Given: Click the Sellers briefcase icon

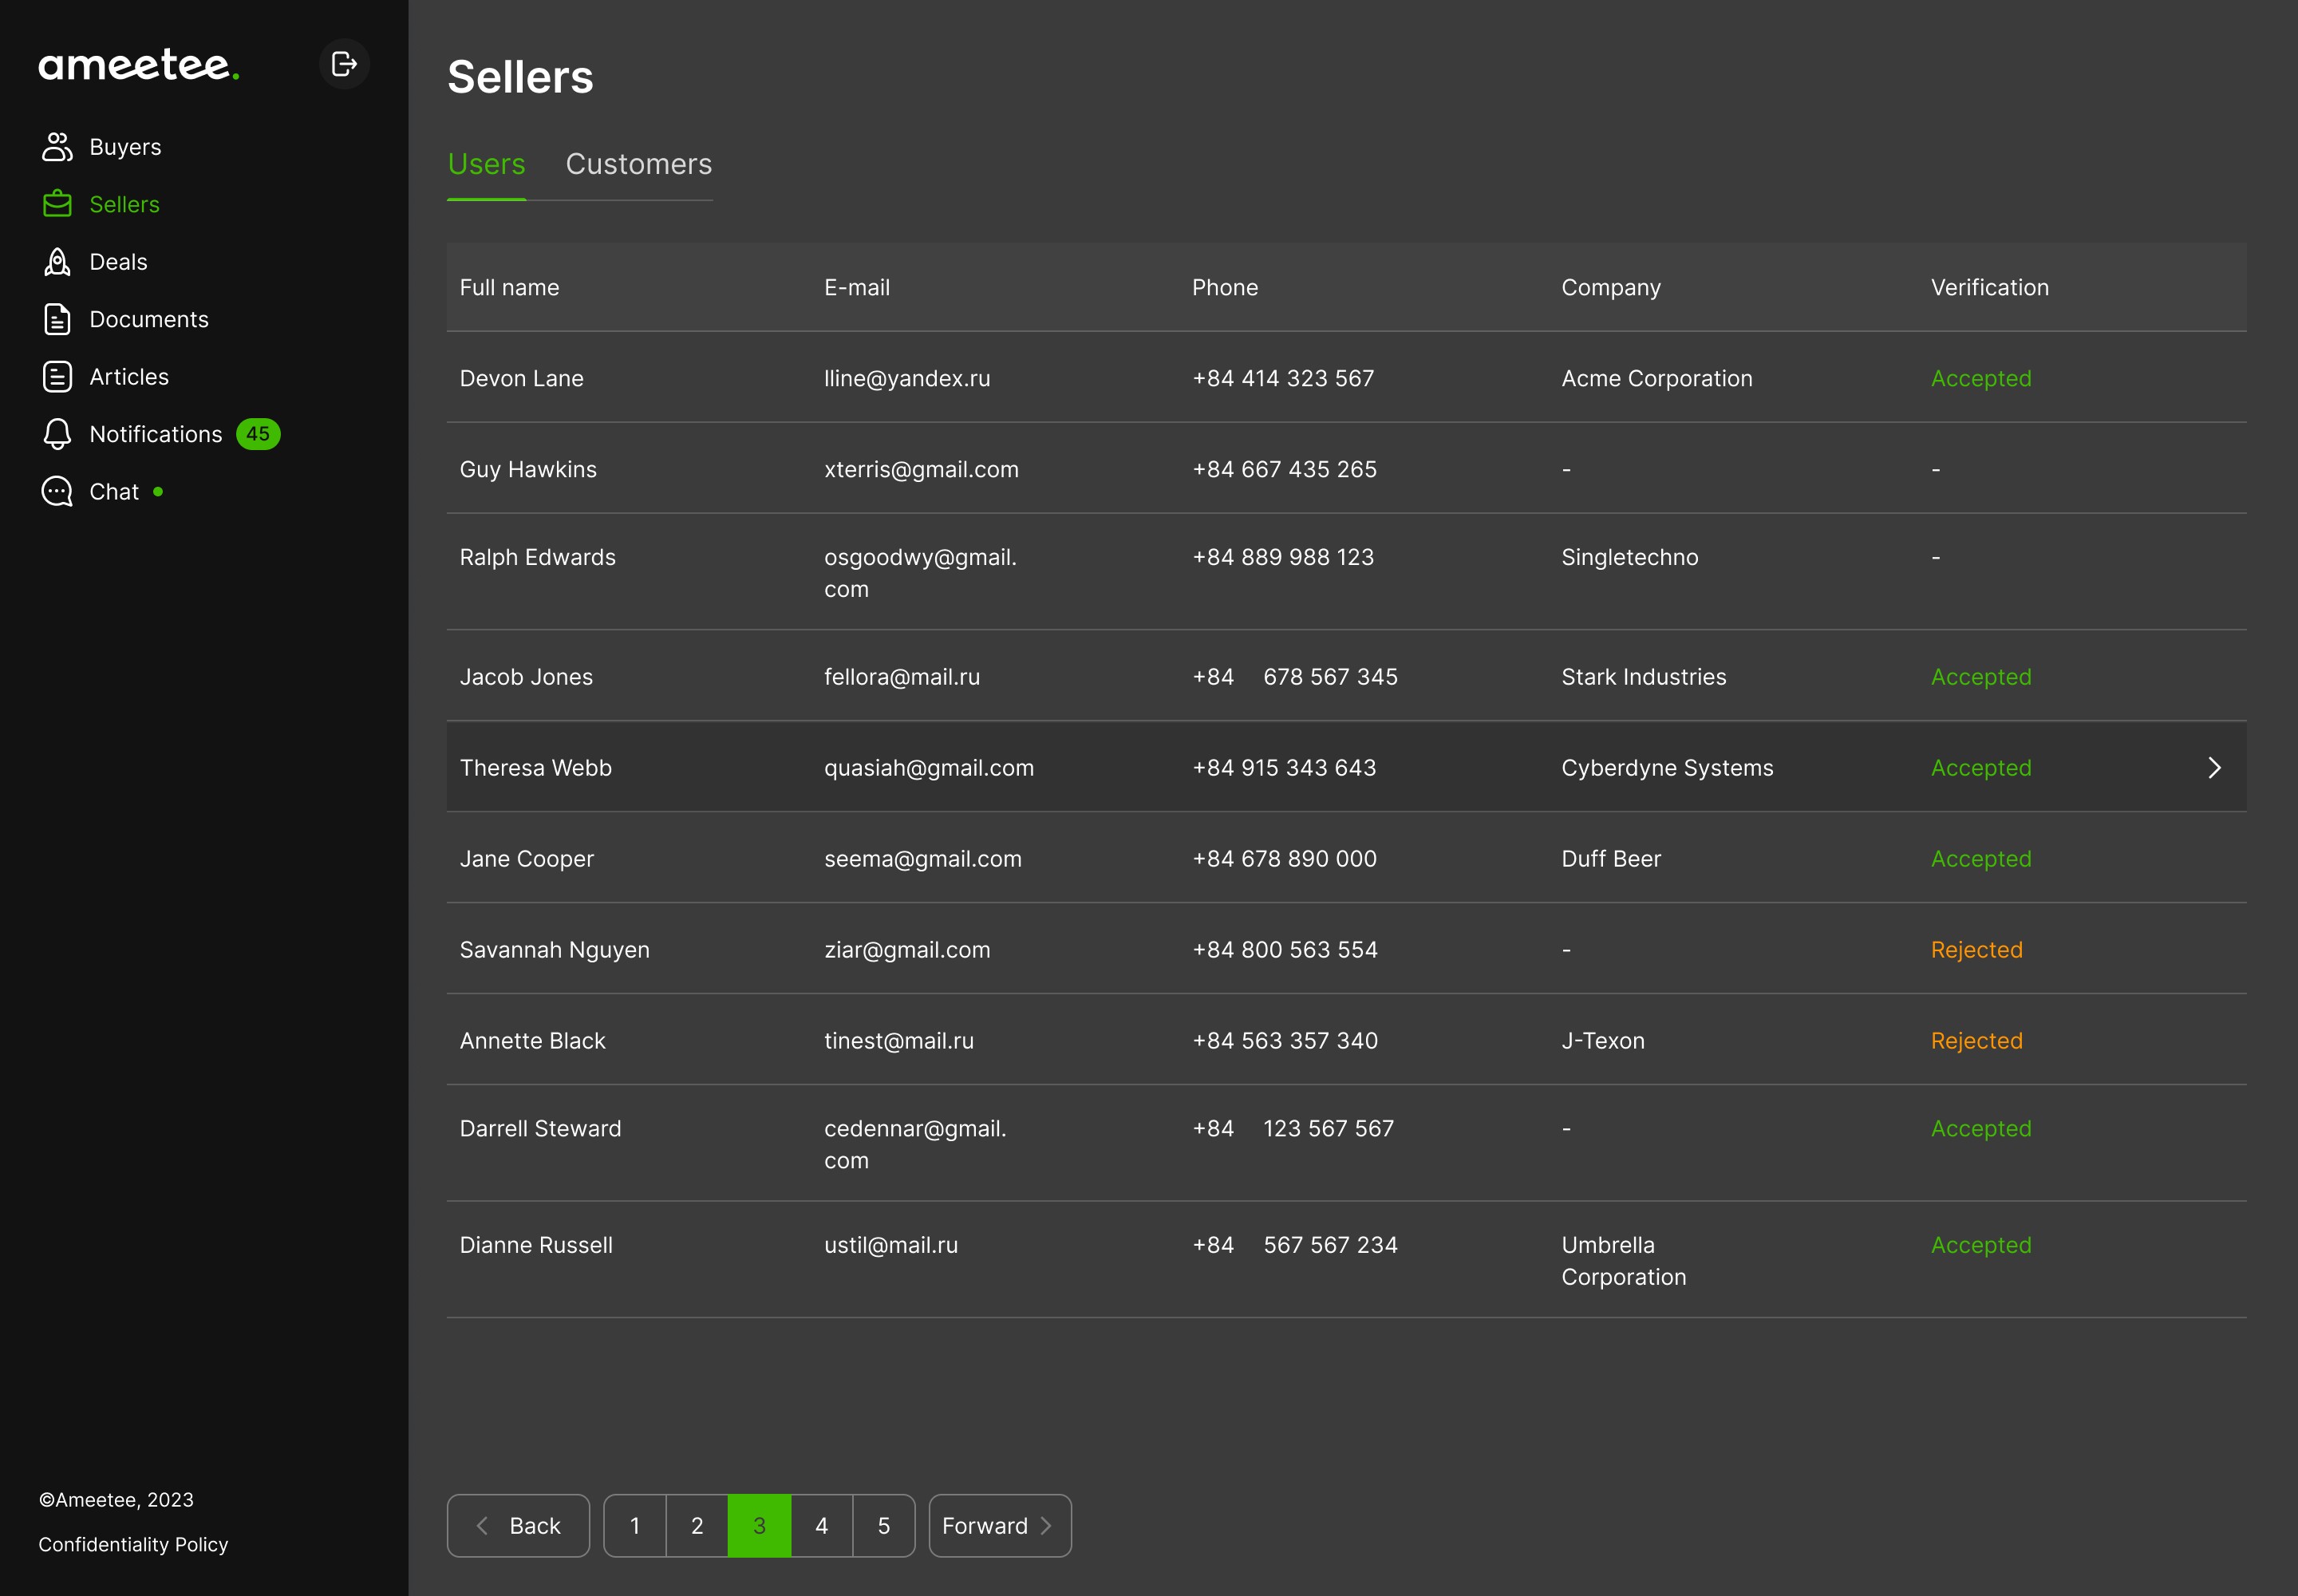Looking at the screenshot, I should click(57, 204).
